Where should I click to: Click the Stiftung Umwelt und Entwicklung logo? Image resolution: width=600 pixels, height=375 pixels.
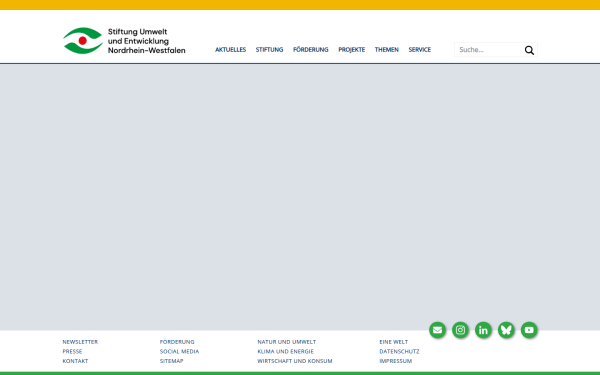point(124,41)
